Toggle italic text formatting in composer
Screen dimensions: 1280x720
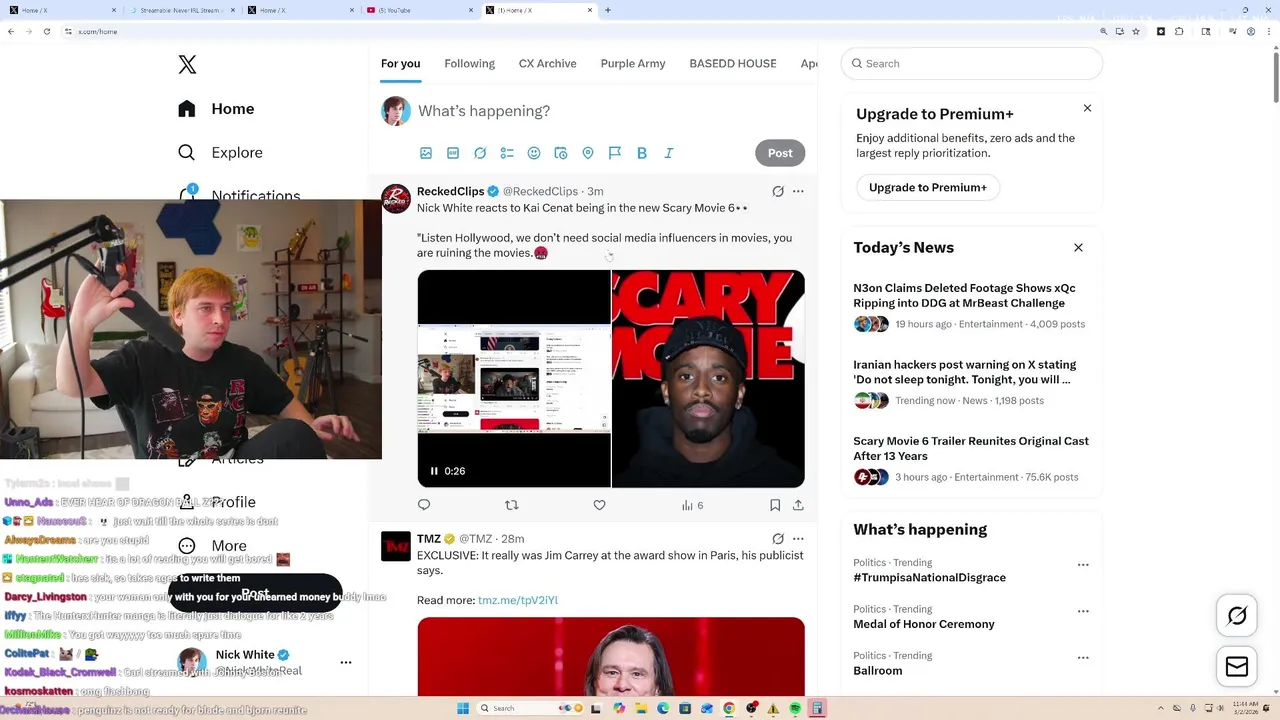click(x=669, y=153)
